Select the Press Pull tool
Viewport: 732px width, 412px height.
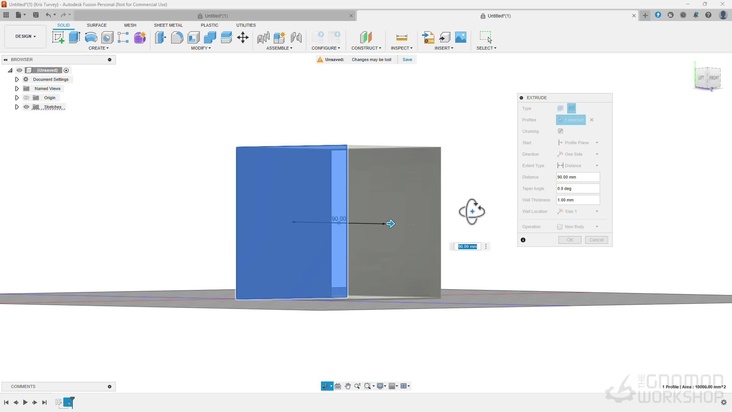click(x=160, y=37)
